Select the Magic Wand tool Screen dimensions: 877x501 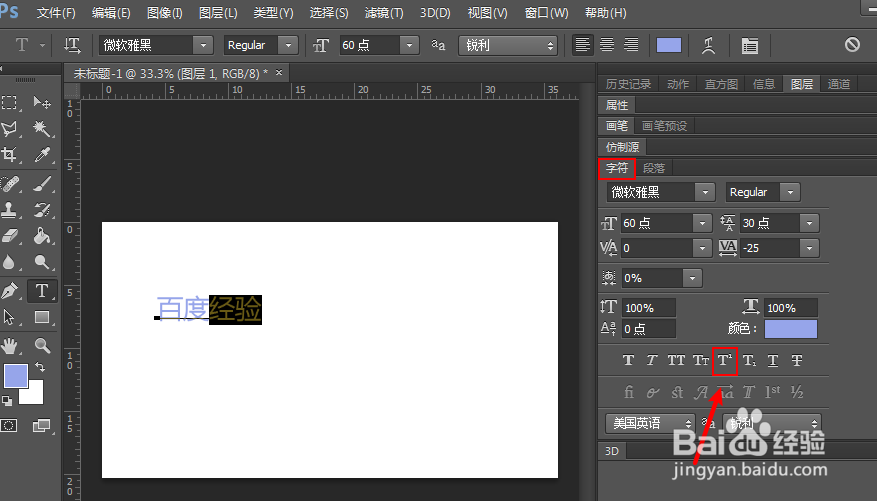42,129
